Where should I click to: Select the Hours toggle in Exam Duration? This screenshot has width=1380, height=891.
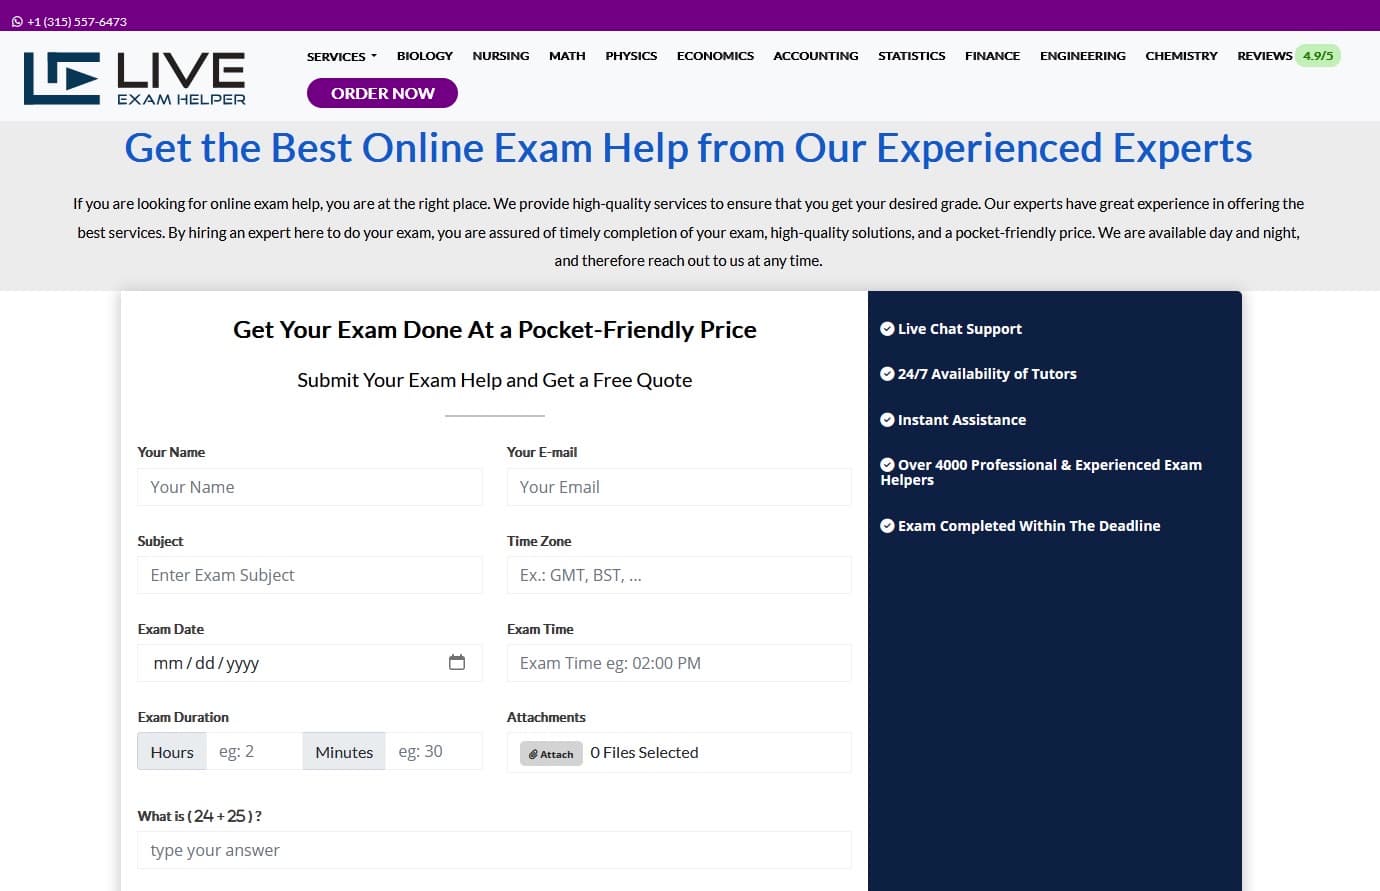(x=171, y=752)
